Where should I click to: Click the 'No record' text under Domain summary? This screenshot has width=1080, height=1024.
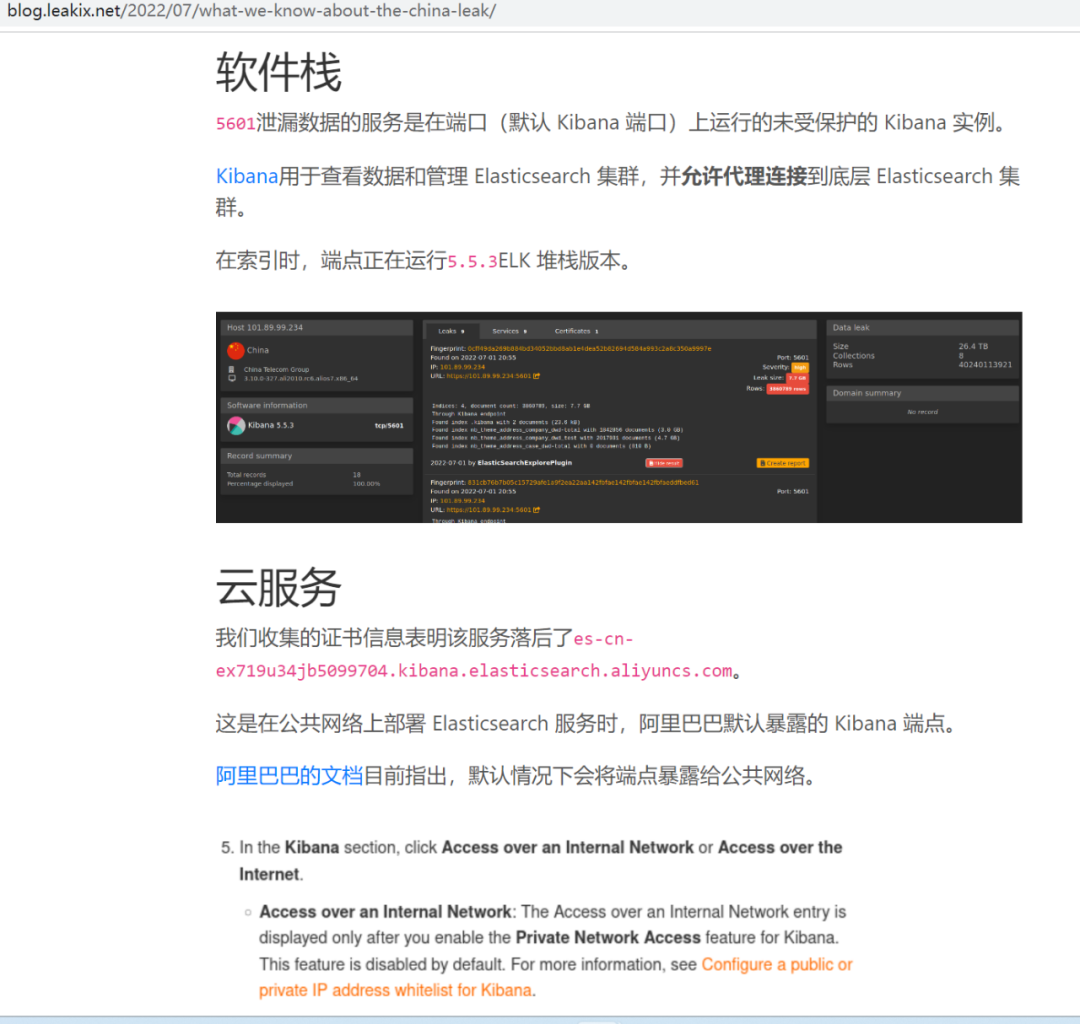tap(922, 412)
